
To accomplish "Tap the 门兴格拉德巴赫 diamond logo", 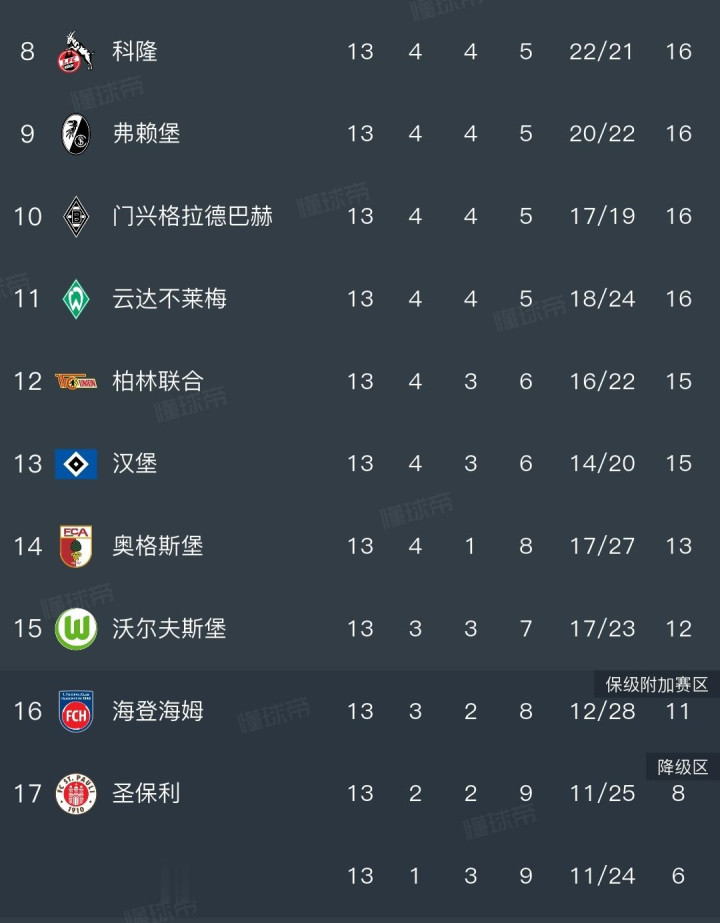I will [x=76, y=216].
